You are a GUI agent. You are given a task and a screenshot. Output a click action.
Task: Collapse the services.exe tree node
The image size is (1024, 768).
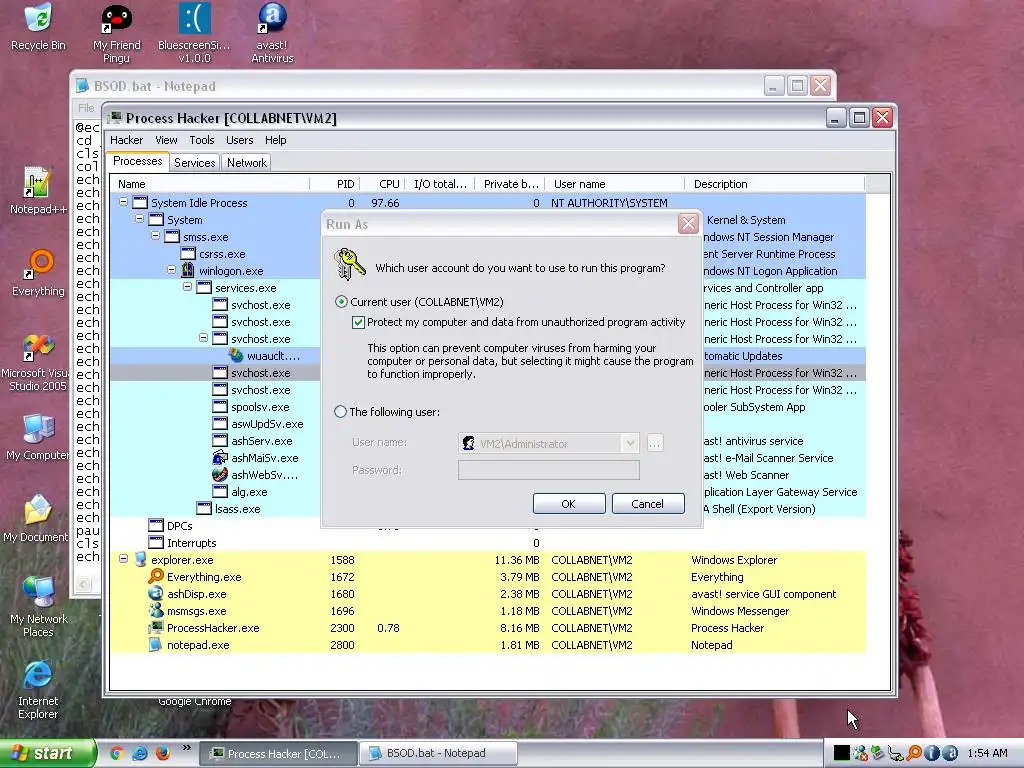pyautogui.click(x=187, y=287)
